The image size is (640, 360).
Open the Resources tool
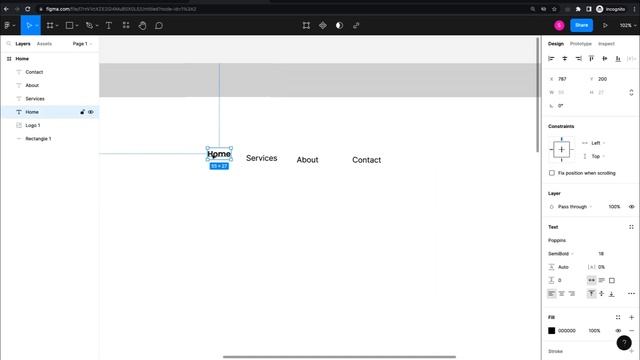(x=126, y=25)
